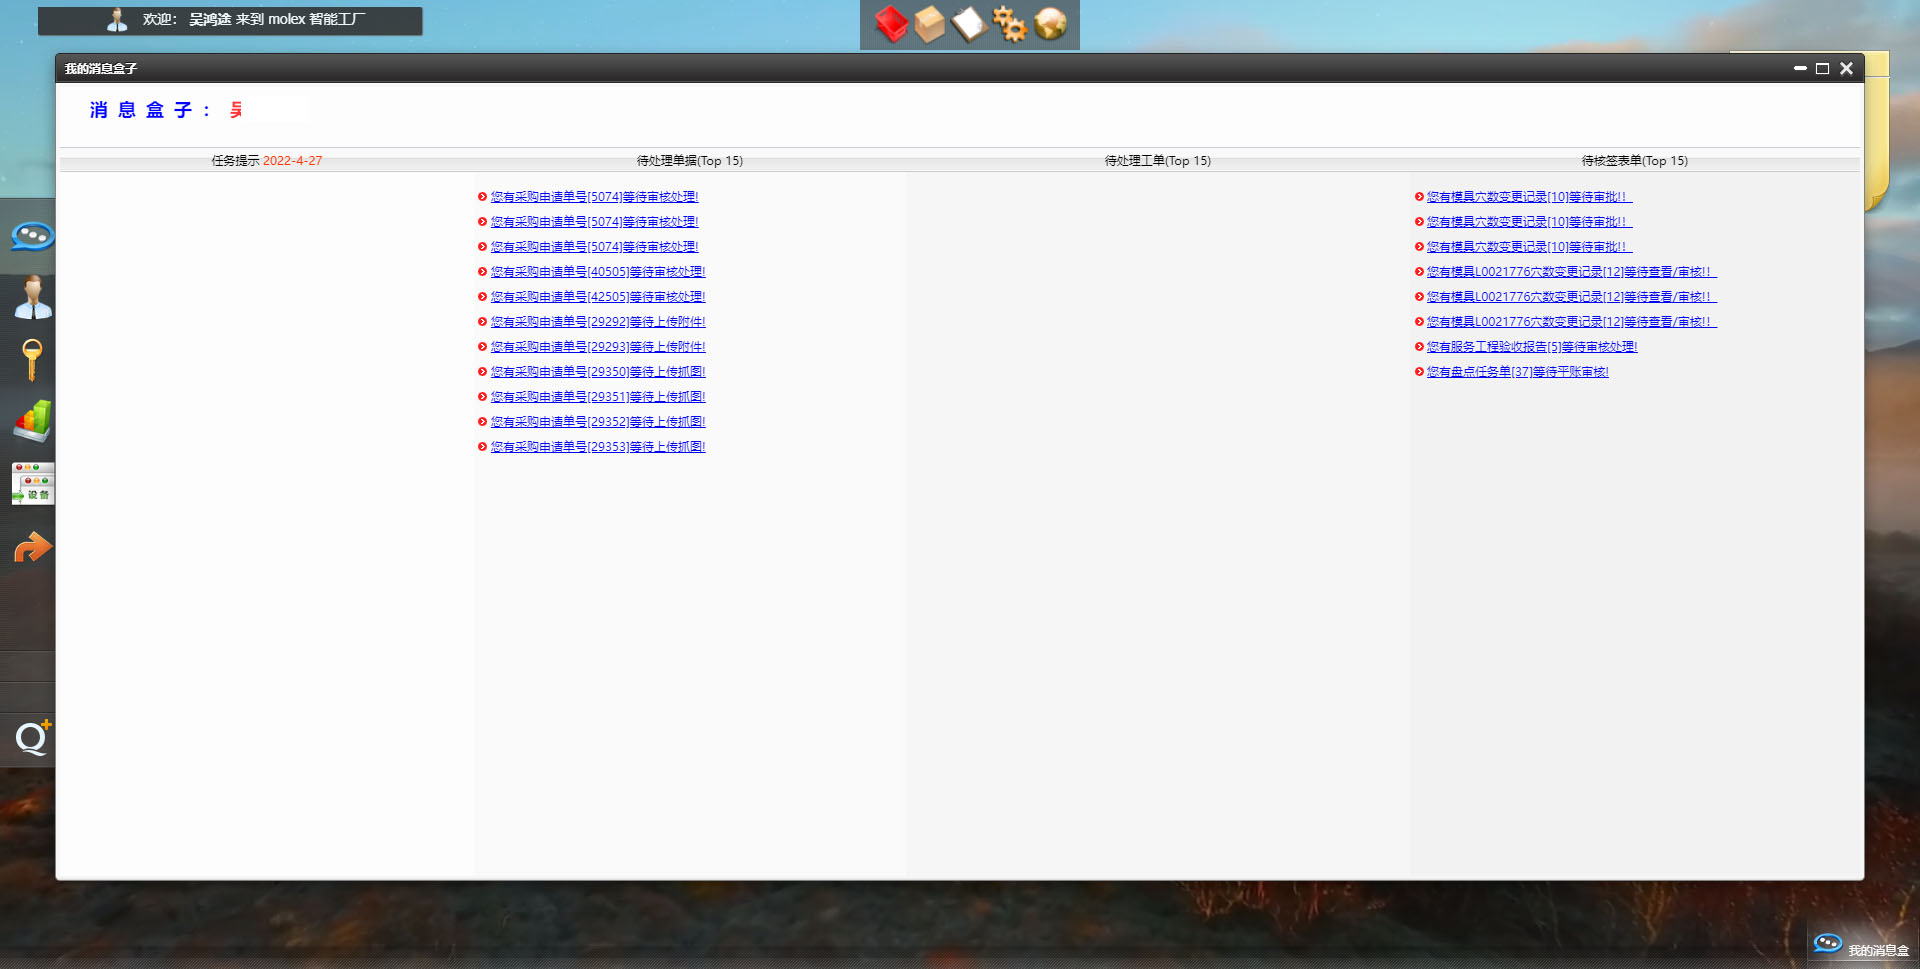Open purchase request 29292 awaiting attachment upload
The width and height of the screenshot is (1920, 969).
(597, 322)
